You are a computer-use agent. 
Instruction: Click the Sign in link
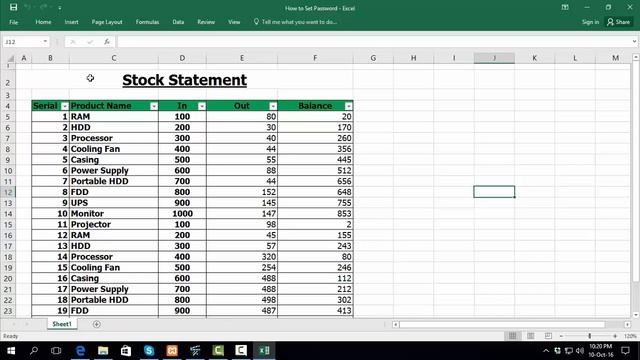[x=590, y=22]
